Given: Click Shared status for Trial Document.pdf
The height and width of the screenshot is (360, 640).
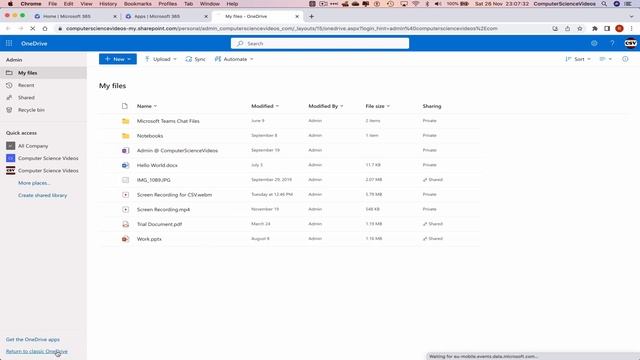Looking at the screenshot, I should pos(433,224).
